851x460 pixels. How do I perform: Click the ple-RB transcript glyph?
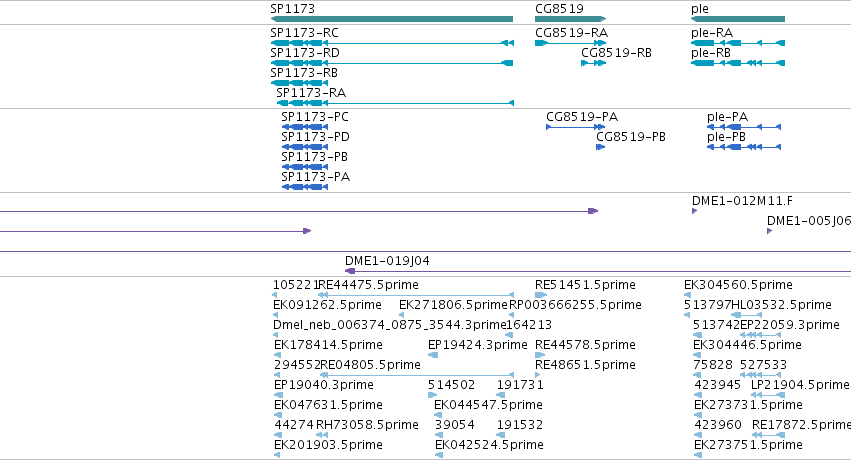(x=738, y=63)
